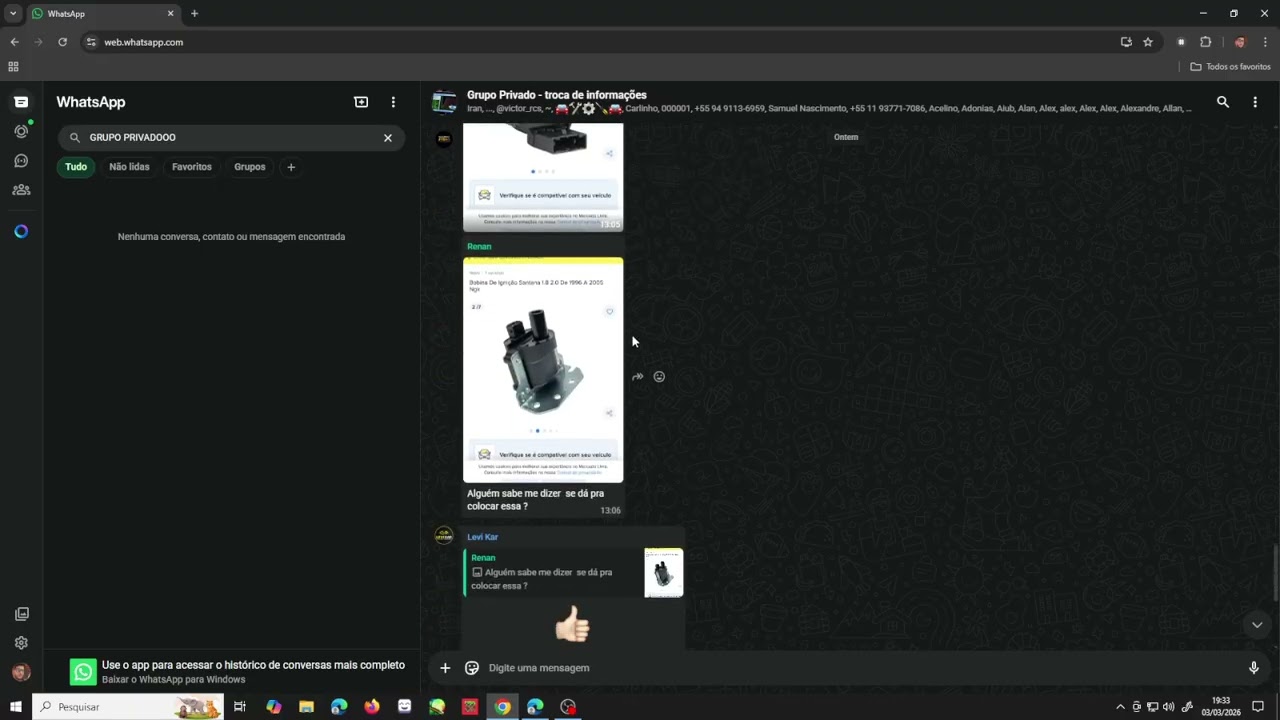The image size is (1280, 720).
Task: Bookmark this page with the star
Action: 1148,42
